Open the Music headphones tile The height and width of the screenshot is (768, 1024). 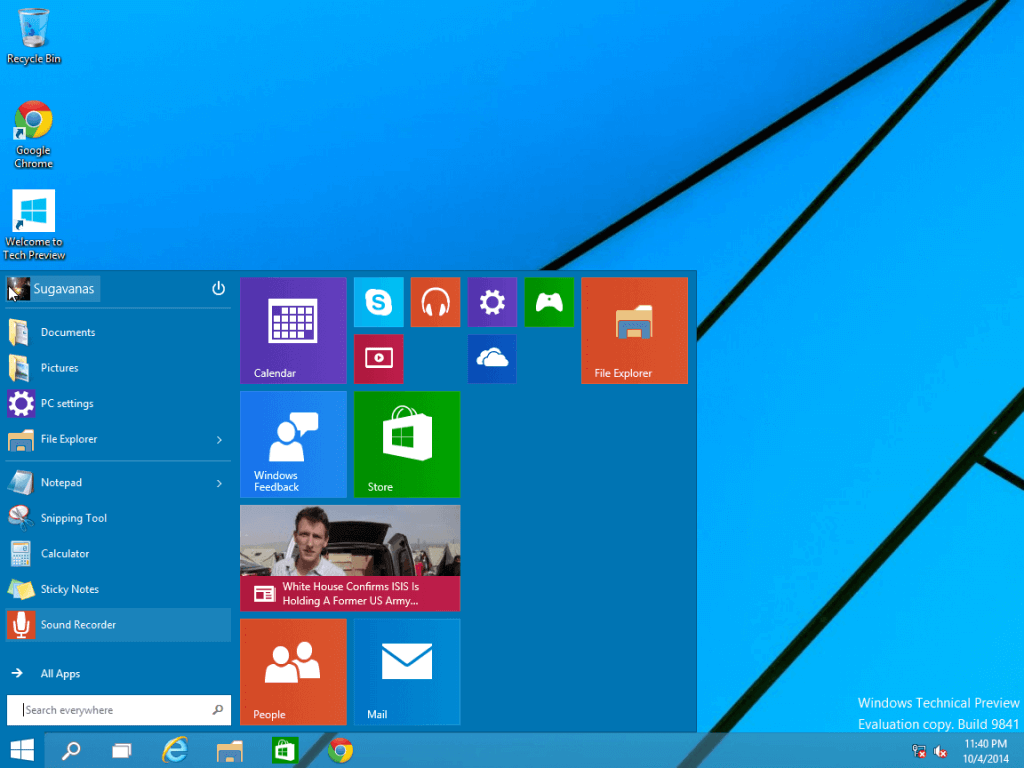click(x=436, y=302)
